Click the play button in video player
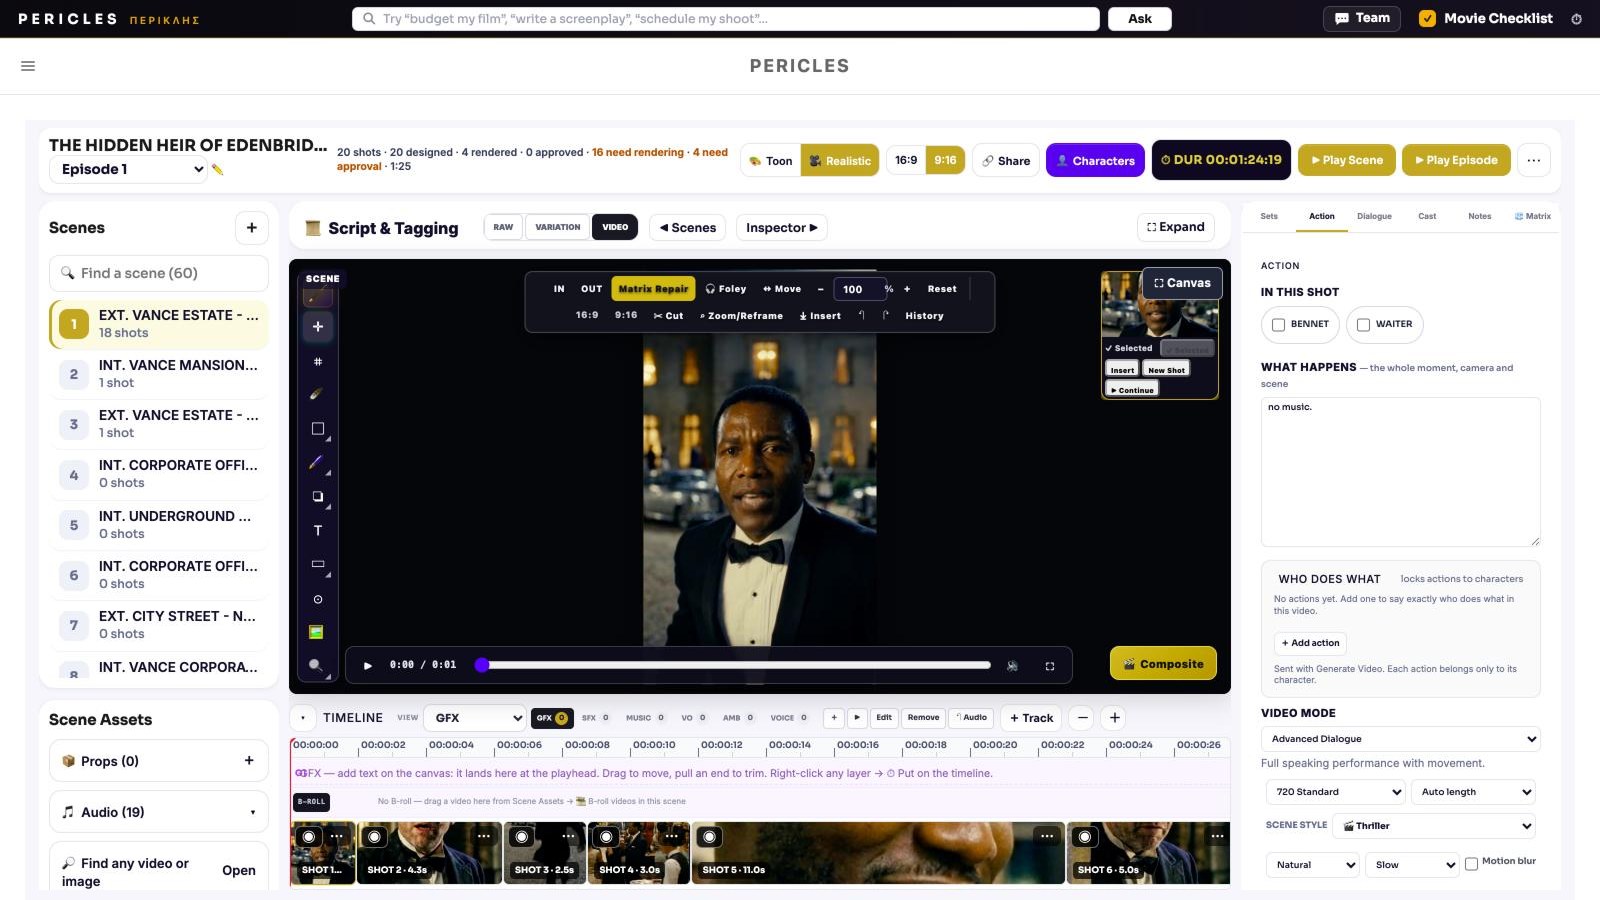1600x900 pixels. [368, 665]
